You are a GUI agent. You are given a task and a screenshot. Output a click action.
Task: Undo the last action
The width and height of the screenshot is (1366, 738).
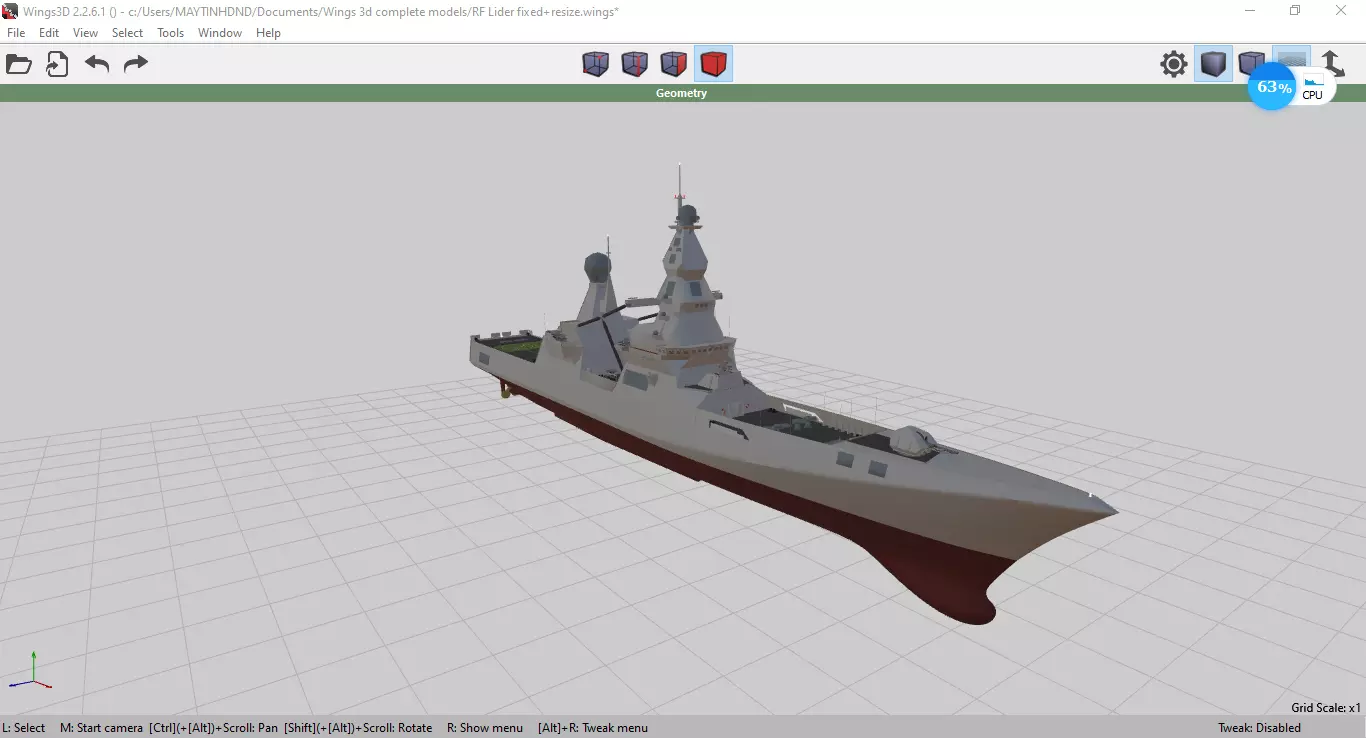[97, 65]
